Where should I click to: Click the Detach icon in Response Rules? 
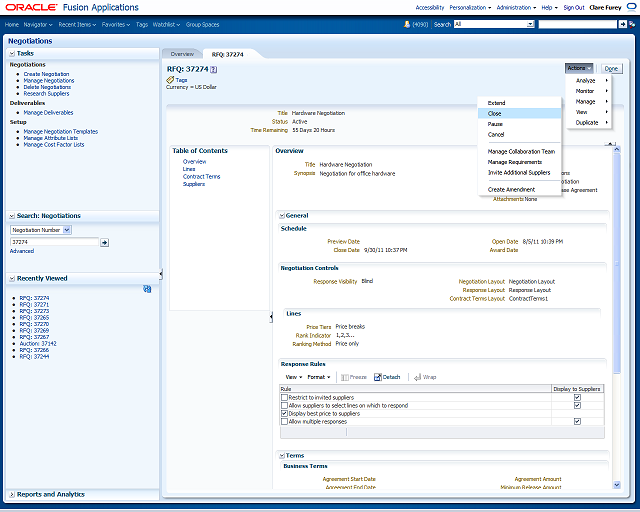tap(378, 377)
